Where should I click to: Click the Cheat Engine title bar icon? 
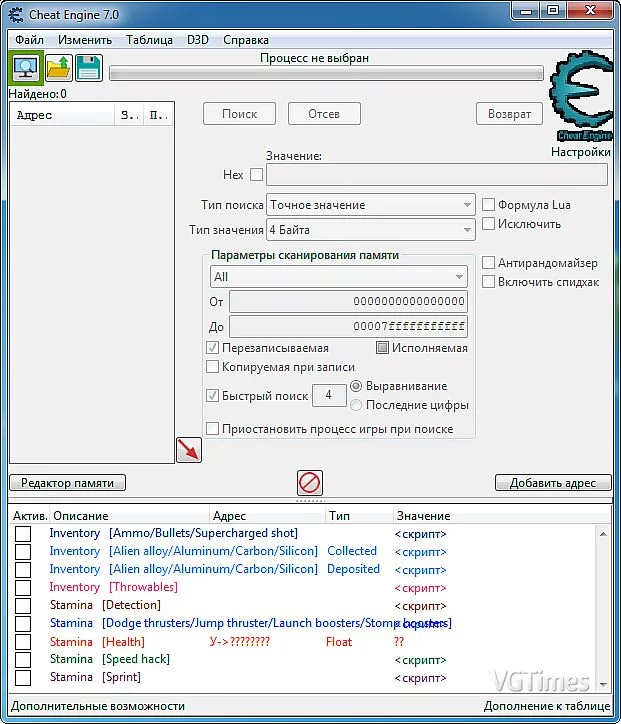pyautogui.click(x=16, y=15)
